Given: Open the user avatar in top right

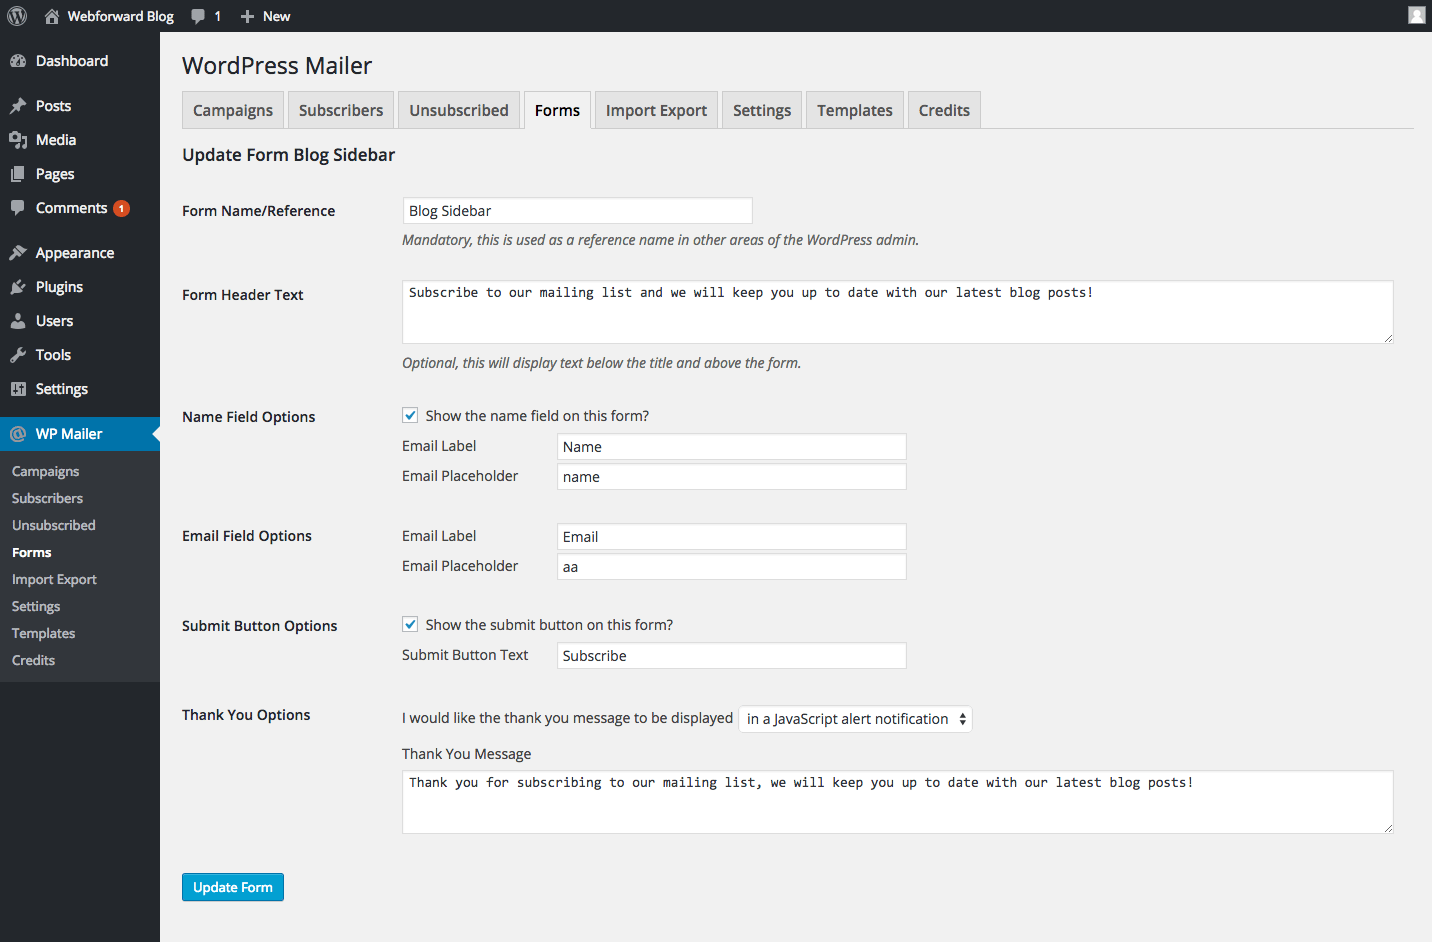Looking at the screenshot, I should 1416,15.
